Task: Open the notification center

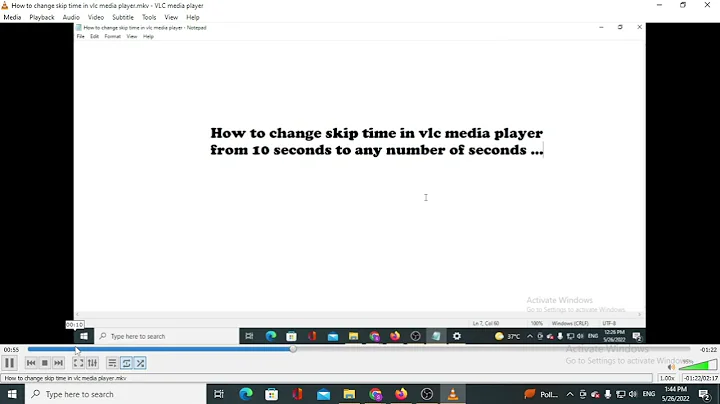Action: coord(704,394)
